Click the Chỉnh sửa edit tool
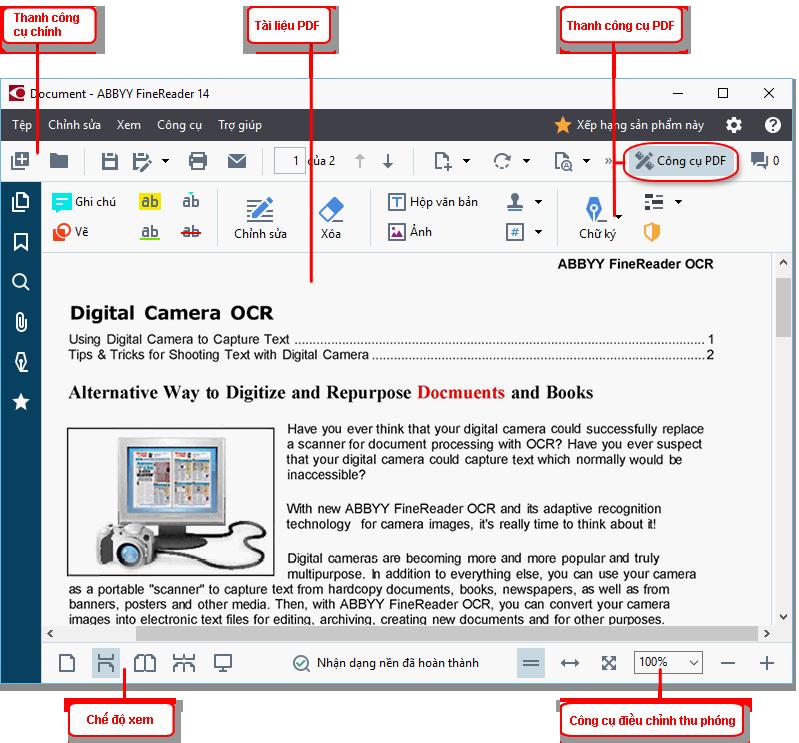The image size is (799, 743). (x=260, y=218)
